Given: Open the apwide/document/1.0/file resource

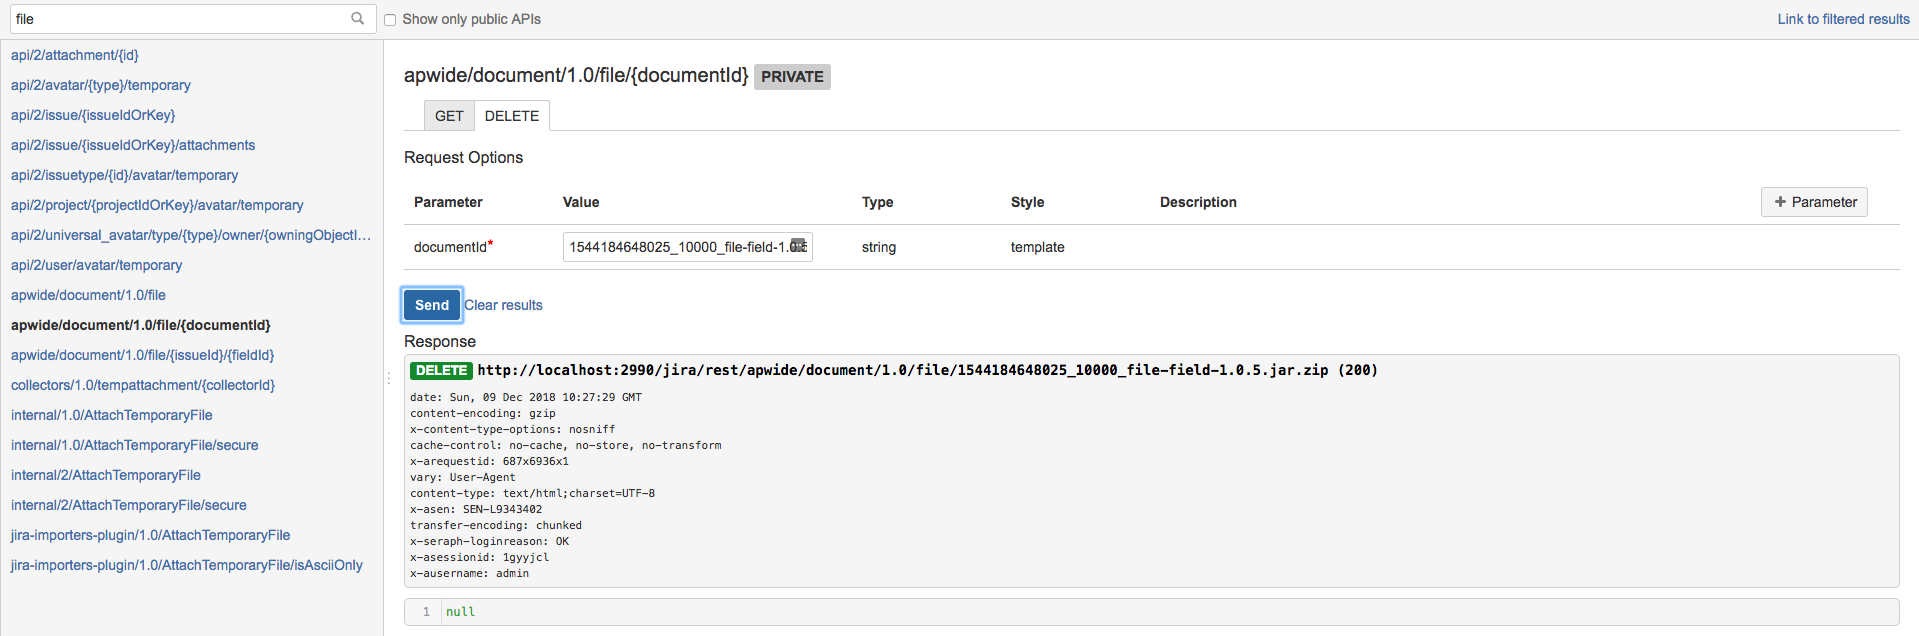Looking at the screenshot, I should tap(88, 295).
